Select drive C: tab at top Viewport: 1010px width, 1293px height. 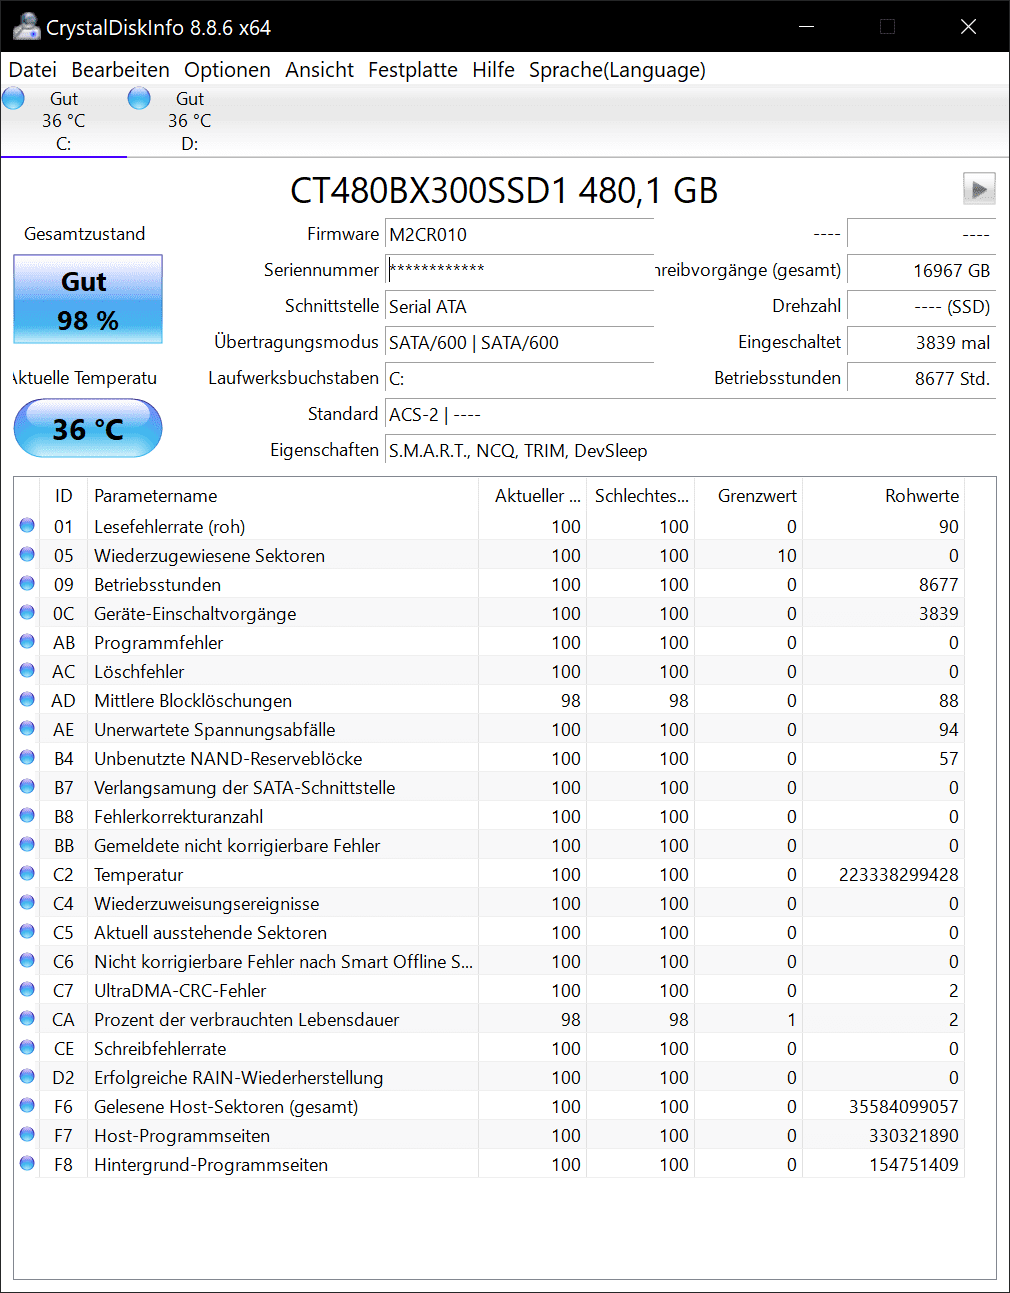63,121
